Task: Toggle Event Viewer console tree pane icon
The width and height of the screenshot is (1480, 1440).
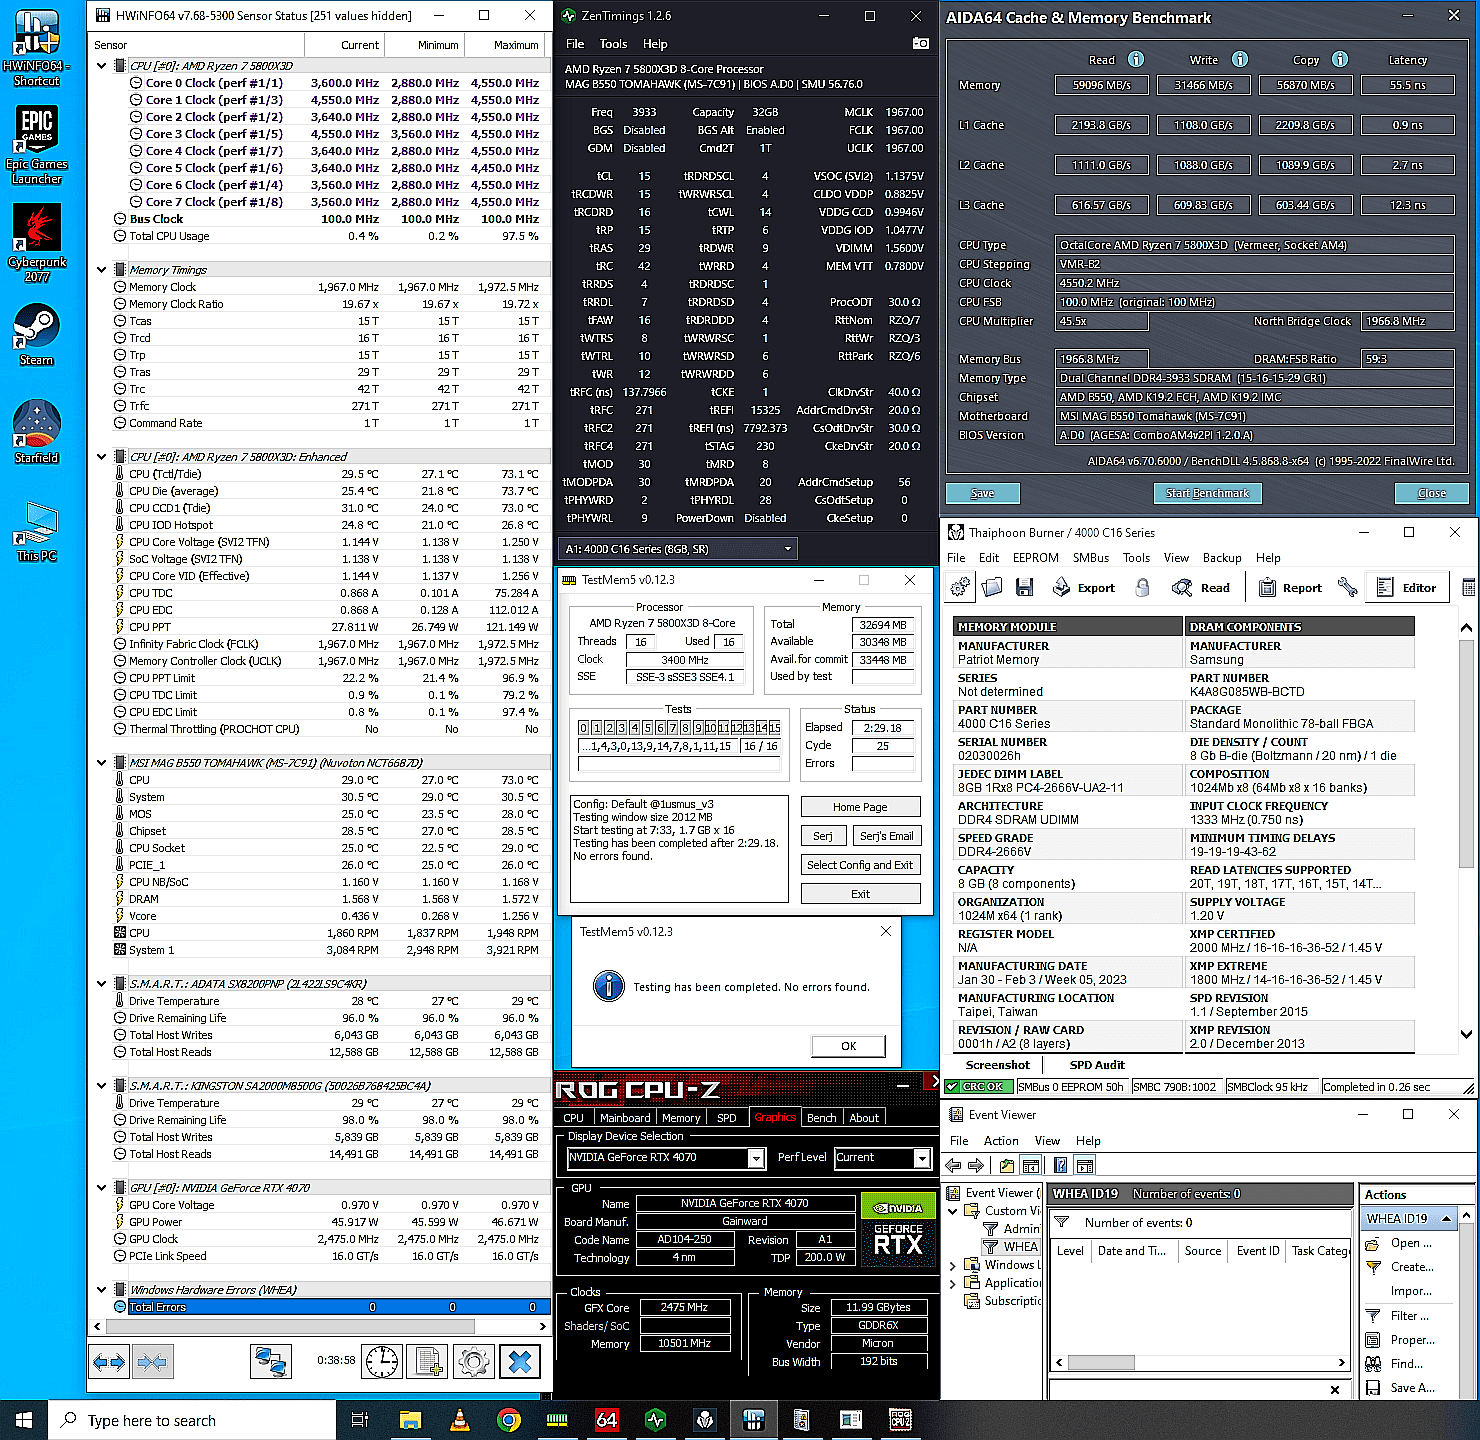Action: (1030, 1165)
